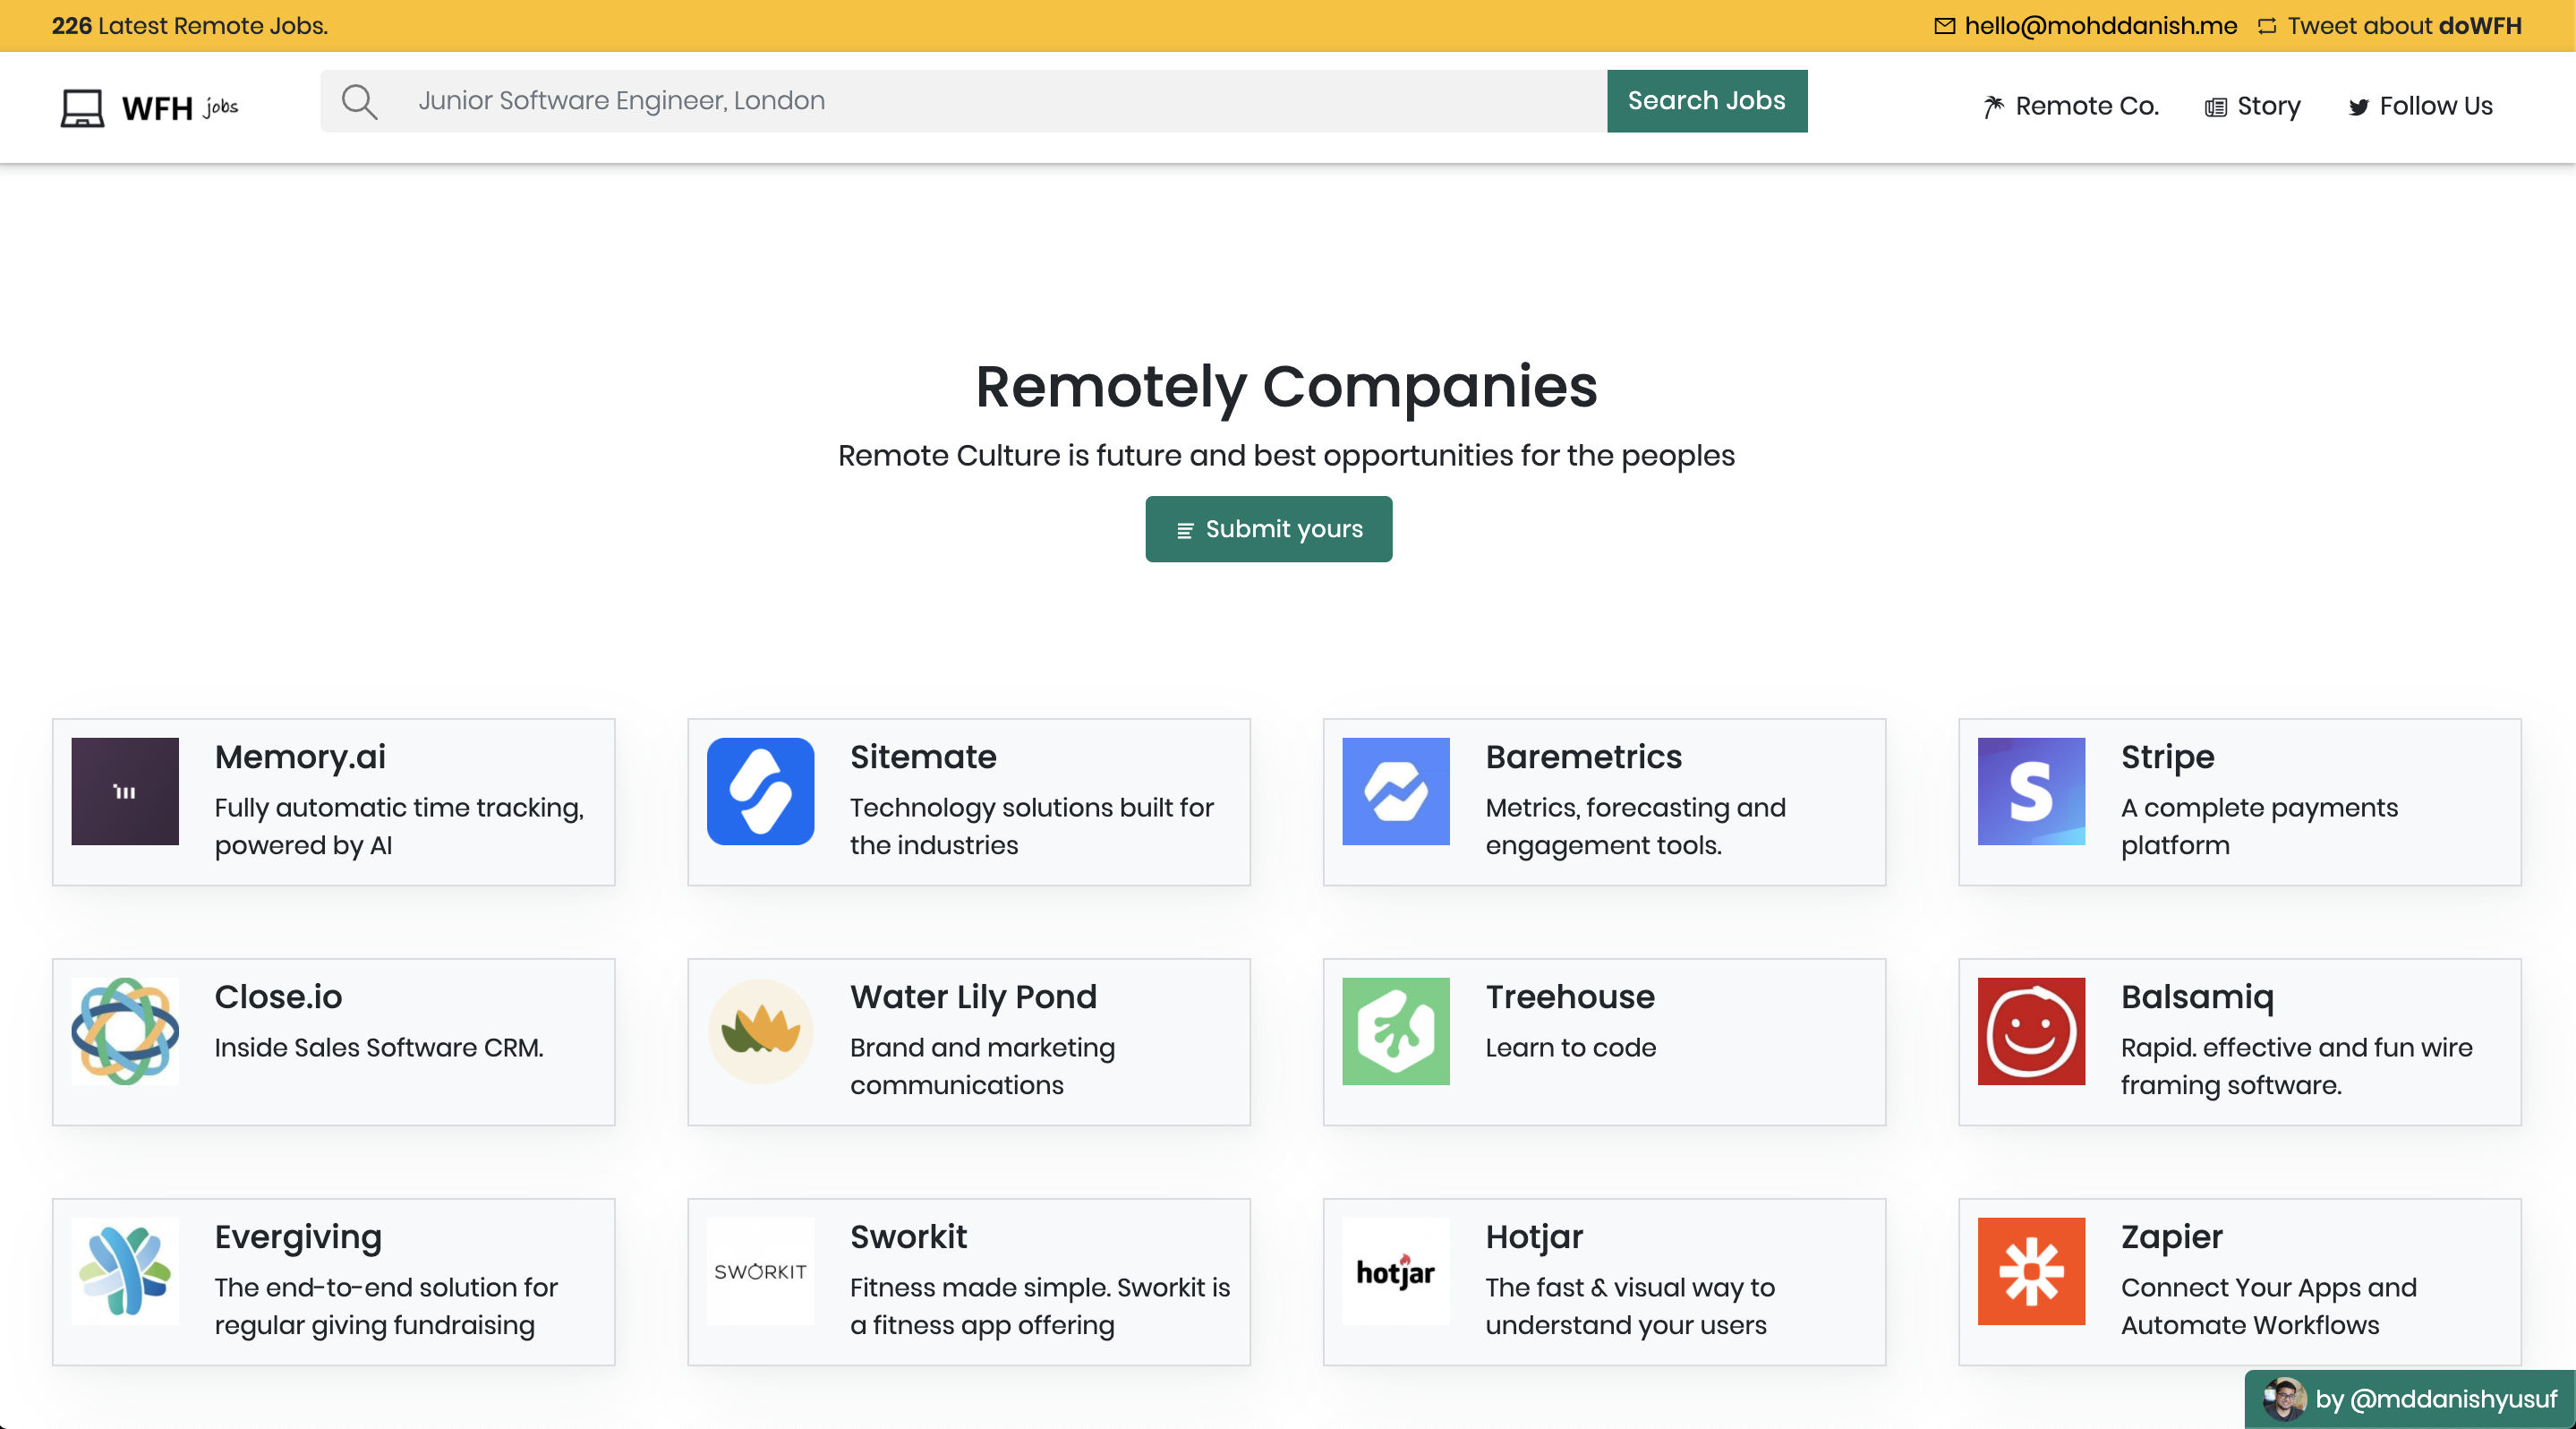The height and width of the screenshot is (1429, 2576).
Task: Select the Treehouse green frog logo
Action: click(1395, 1031)
